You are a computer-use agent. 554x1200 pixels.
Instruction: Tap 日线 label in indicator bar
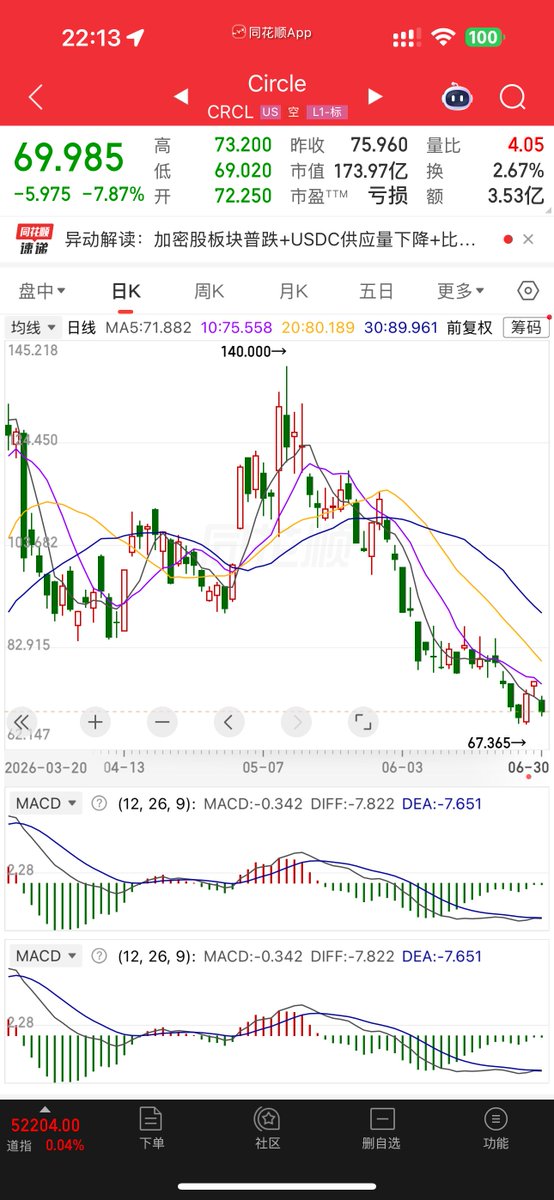pos(81,327)
